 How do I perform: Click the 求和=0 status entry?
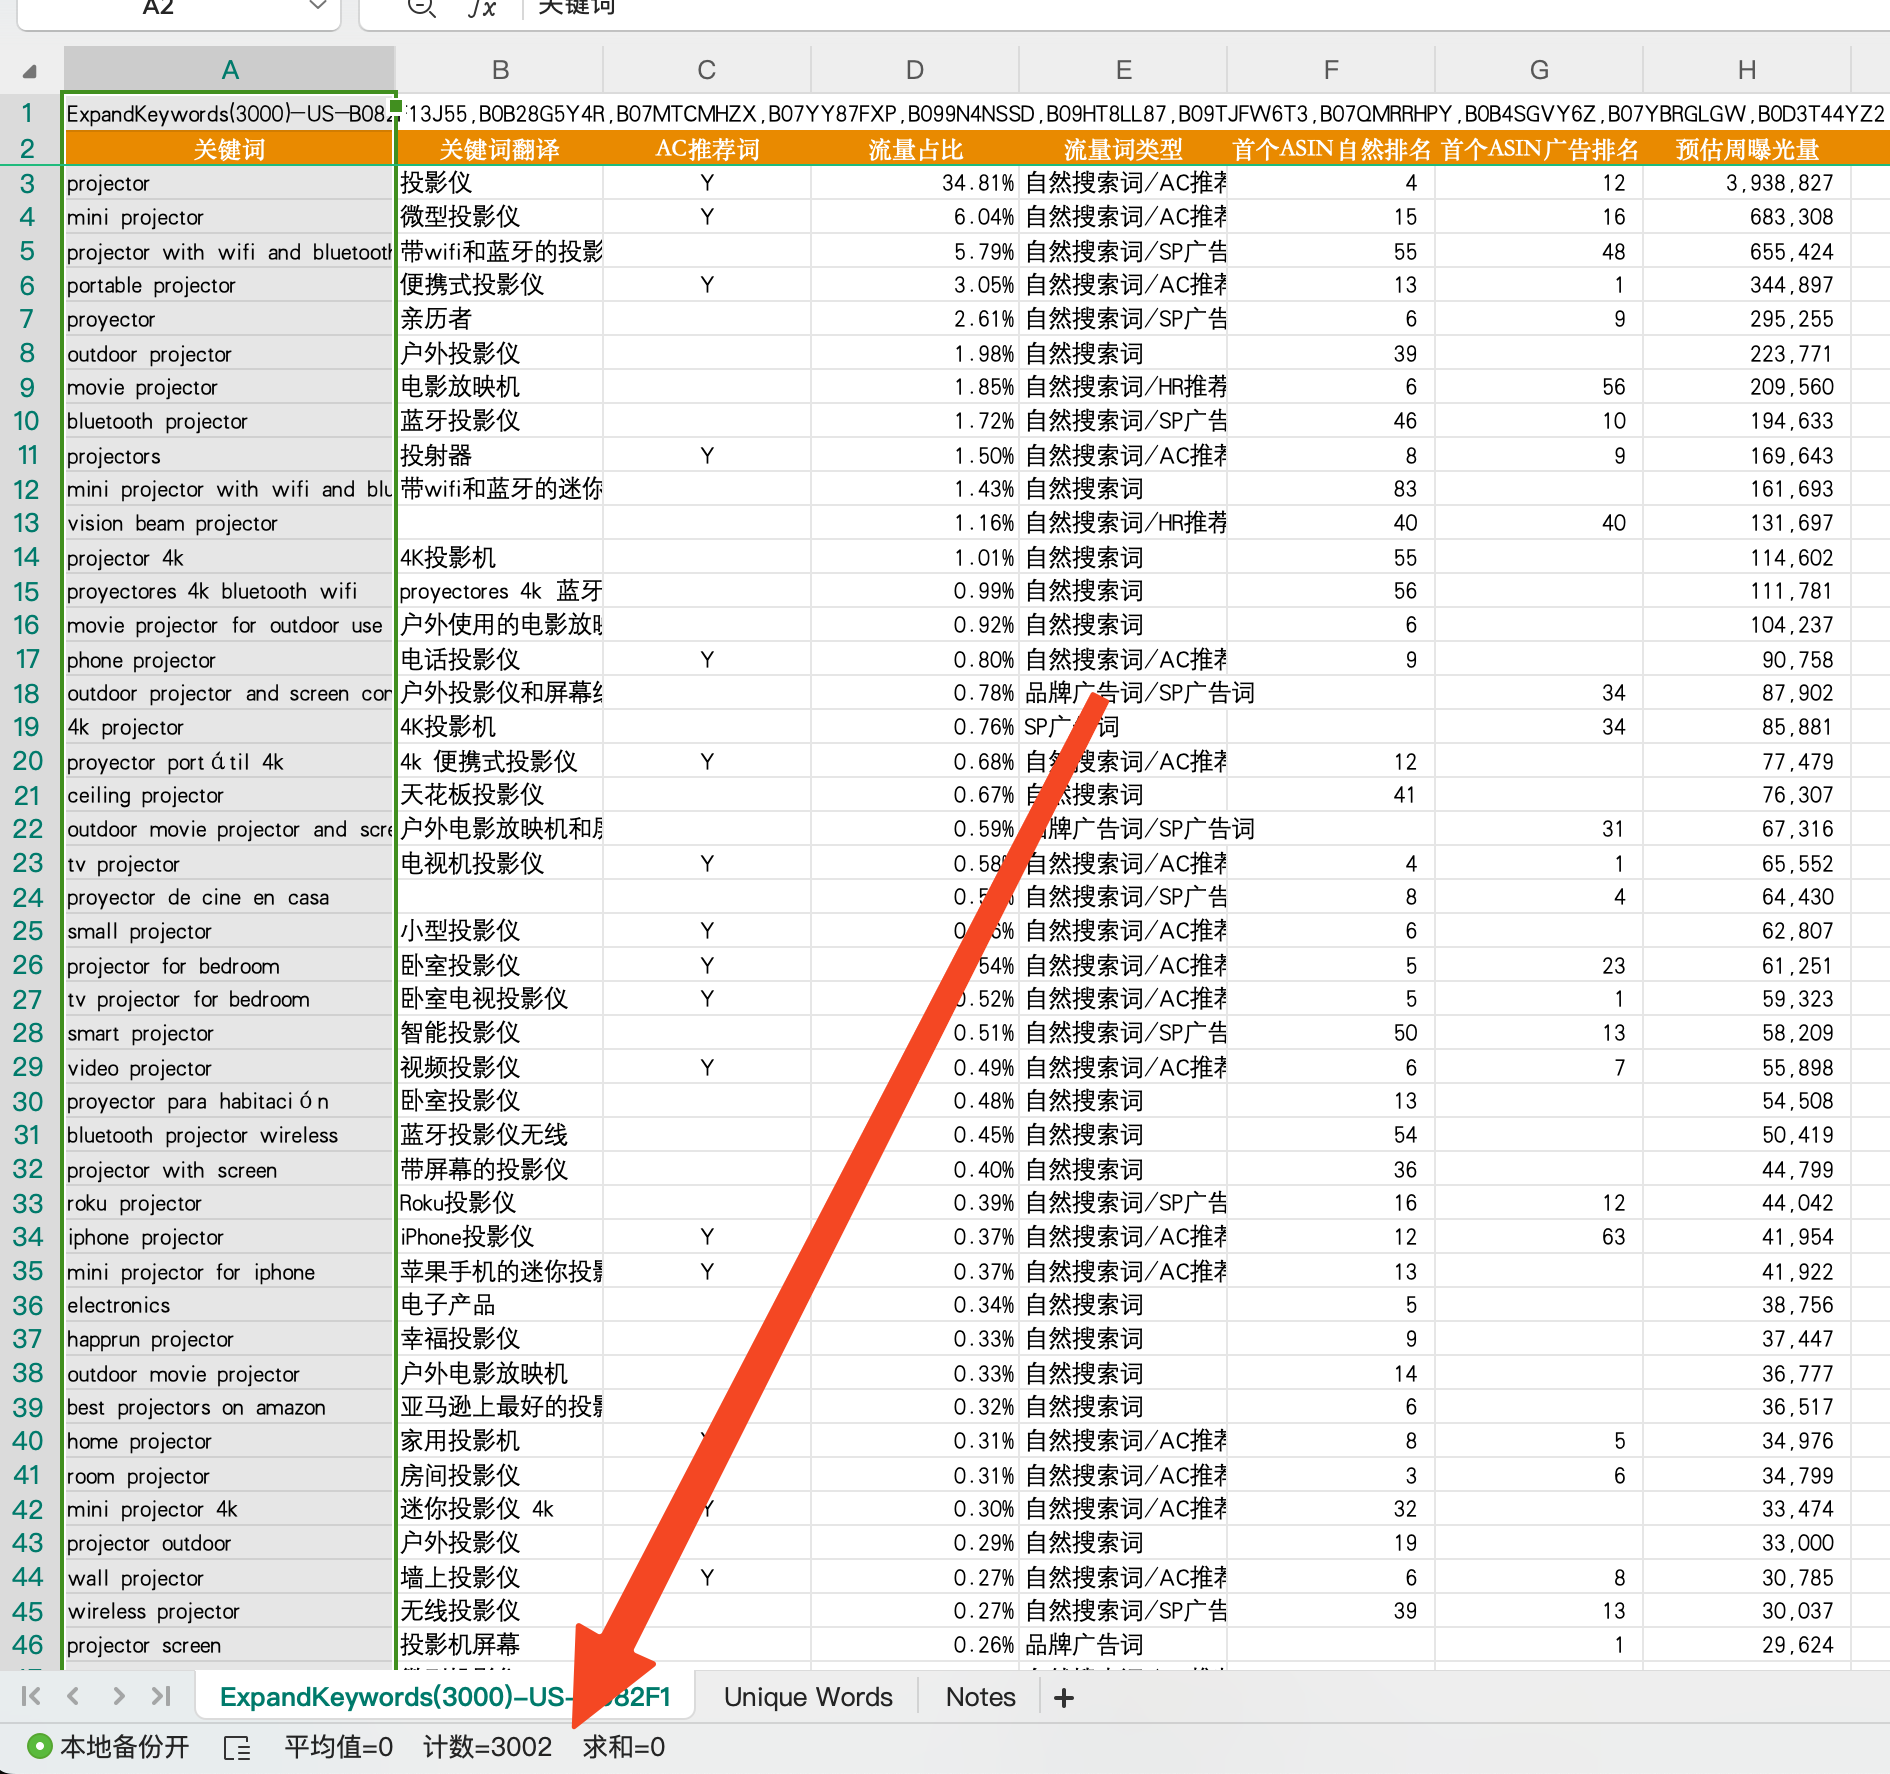tap(624, 1747)
